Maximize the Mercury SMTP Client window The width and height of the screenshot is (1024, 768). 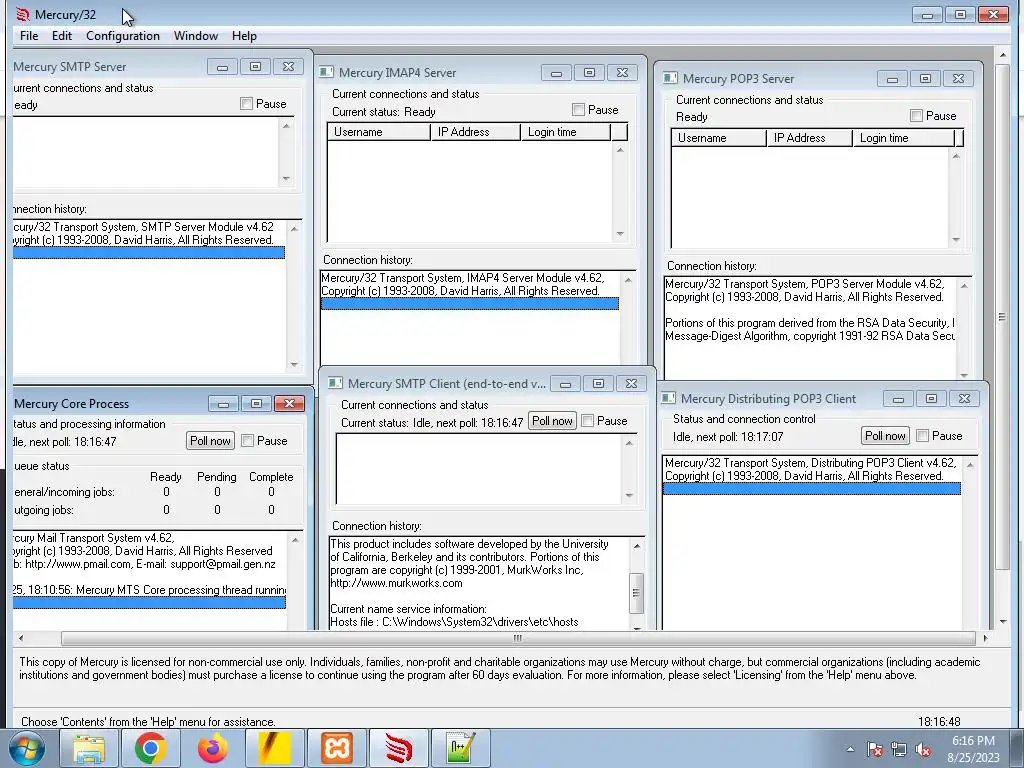point(598,383)
